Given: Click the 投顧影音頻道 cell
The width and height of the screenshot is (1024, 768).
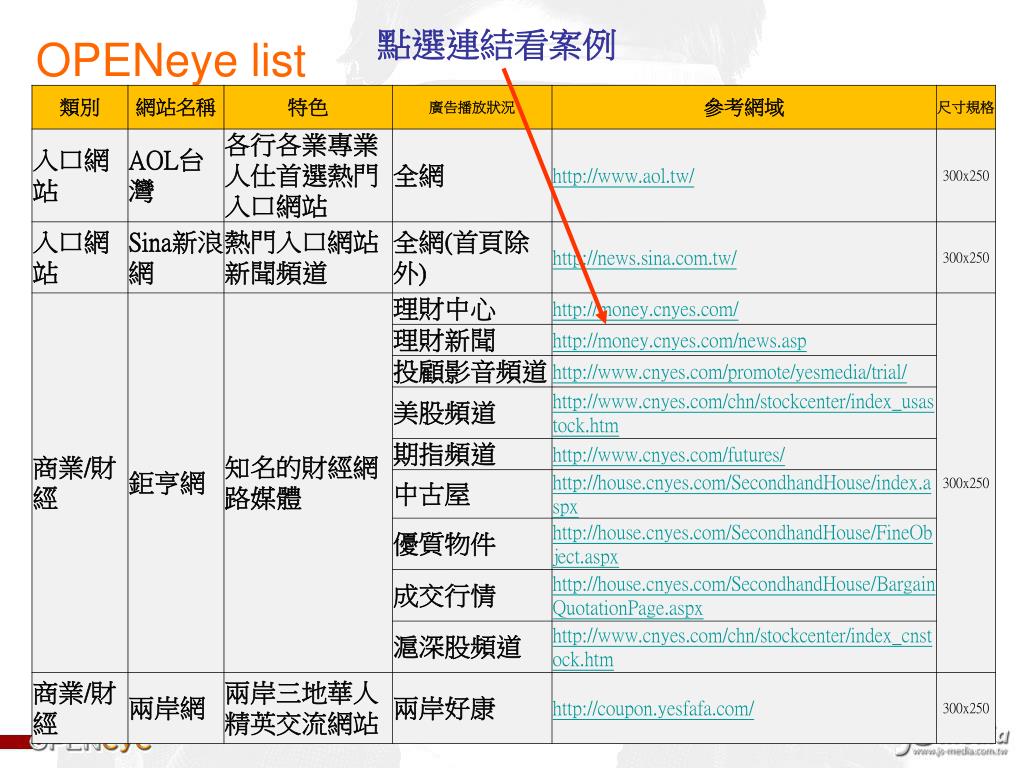Looking at the screenshot, I should click(472, 372).
